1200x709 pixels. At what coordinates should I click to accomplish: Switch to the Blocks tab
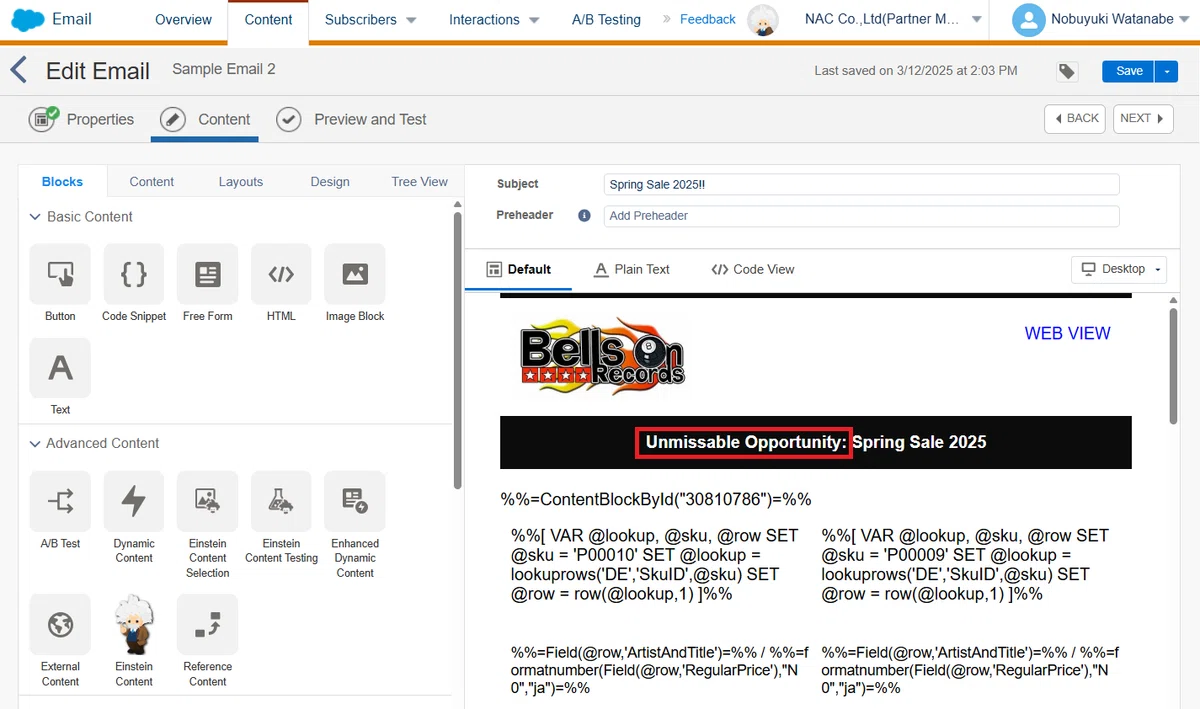(62, 182)
